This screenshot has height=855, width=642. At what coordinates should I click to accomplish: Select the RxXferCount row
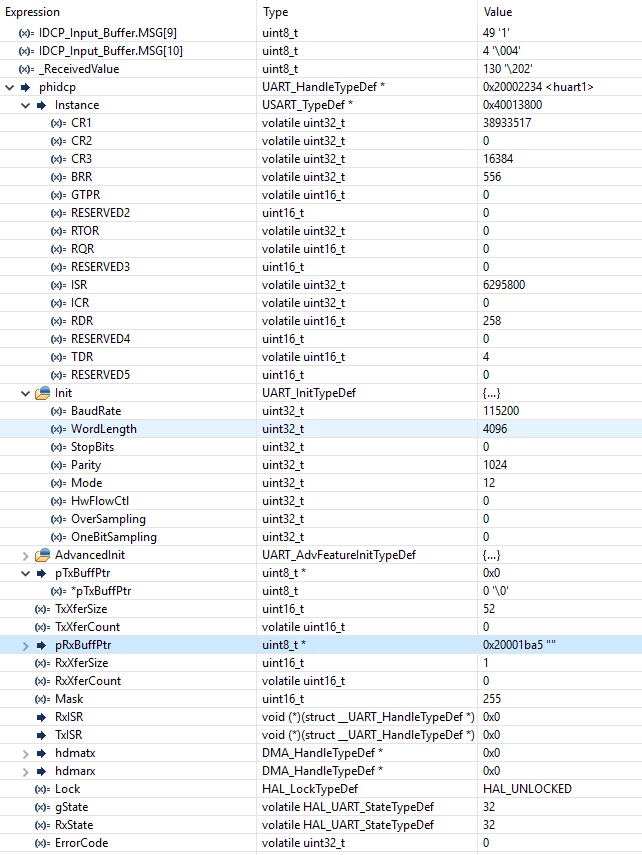[321, 681]
